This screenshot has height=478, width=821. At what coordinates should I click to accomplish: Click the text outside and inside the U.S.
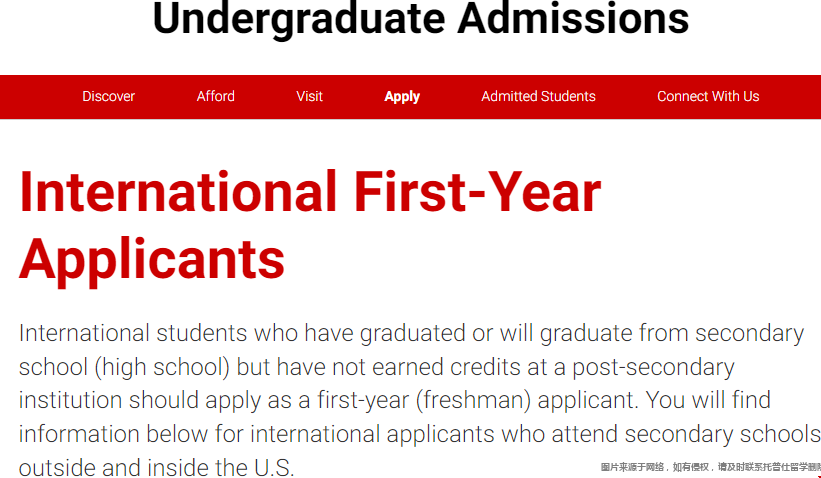tap(157, 467)
